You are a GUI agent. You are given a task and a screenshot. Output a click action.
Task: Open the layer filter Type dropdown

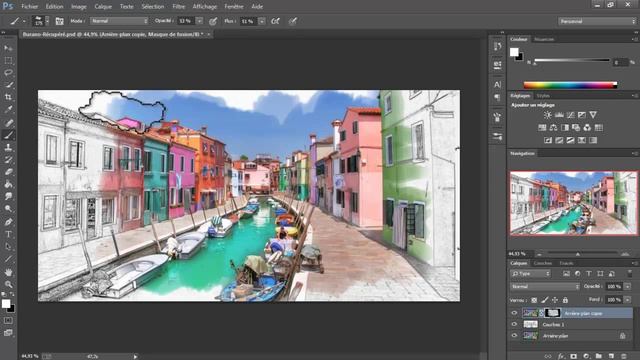[x=530, y=273]
